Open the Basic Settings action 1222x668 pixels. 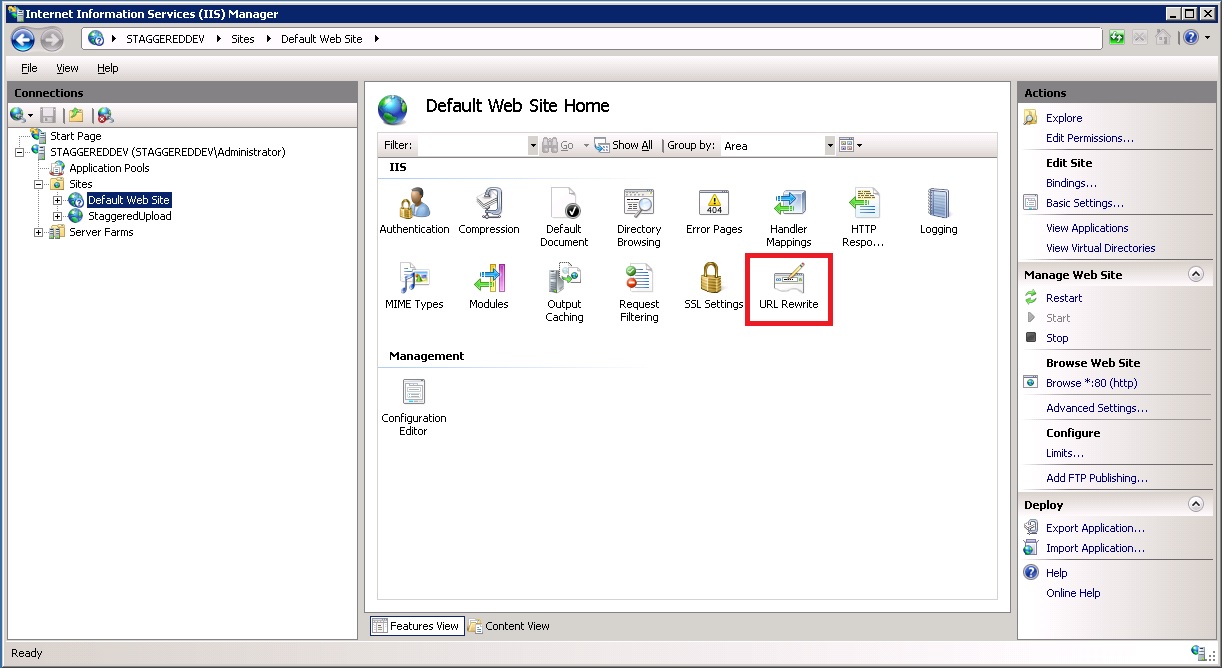tap(1085, 203)
